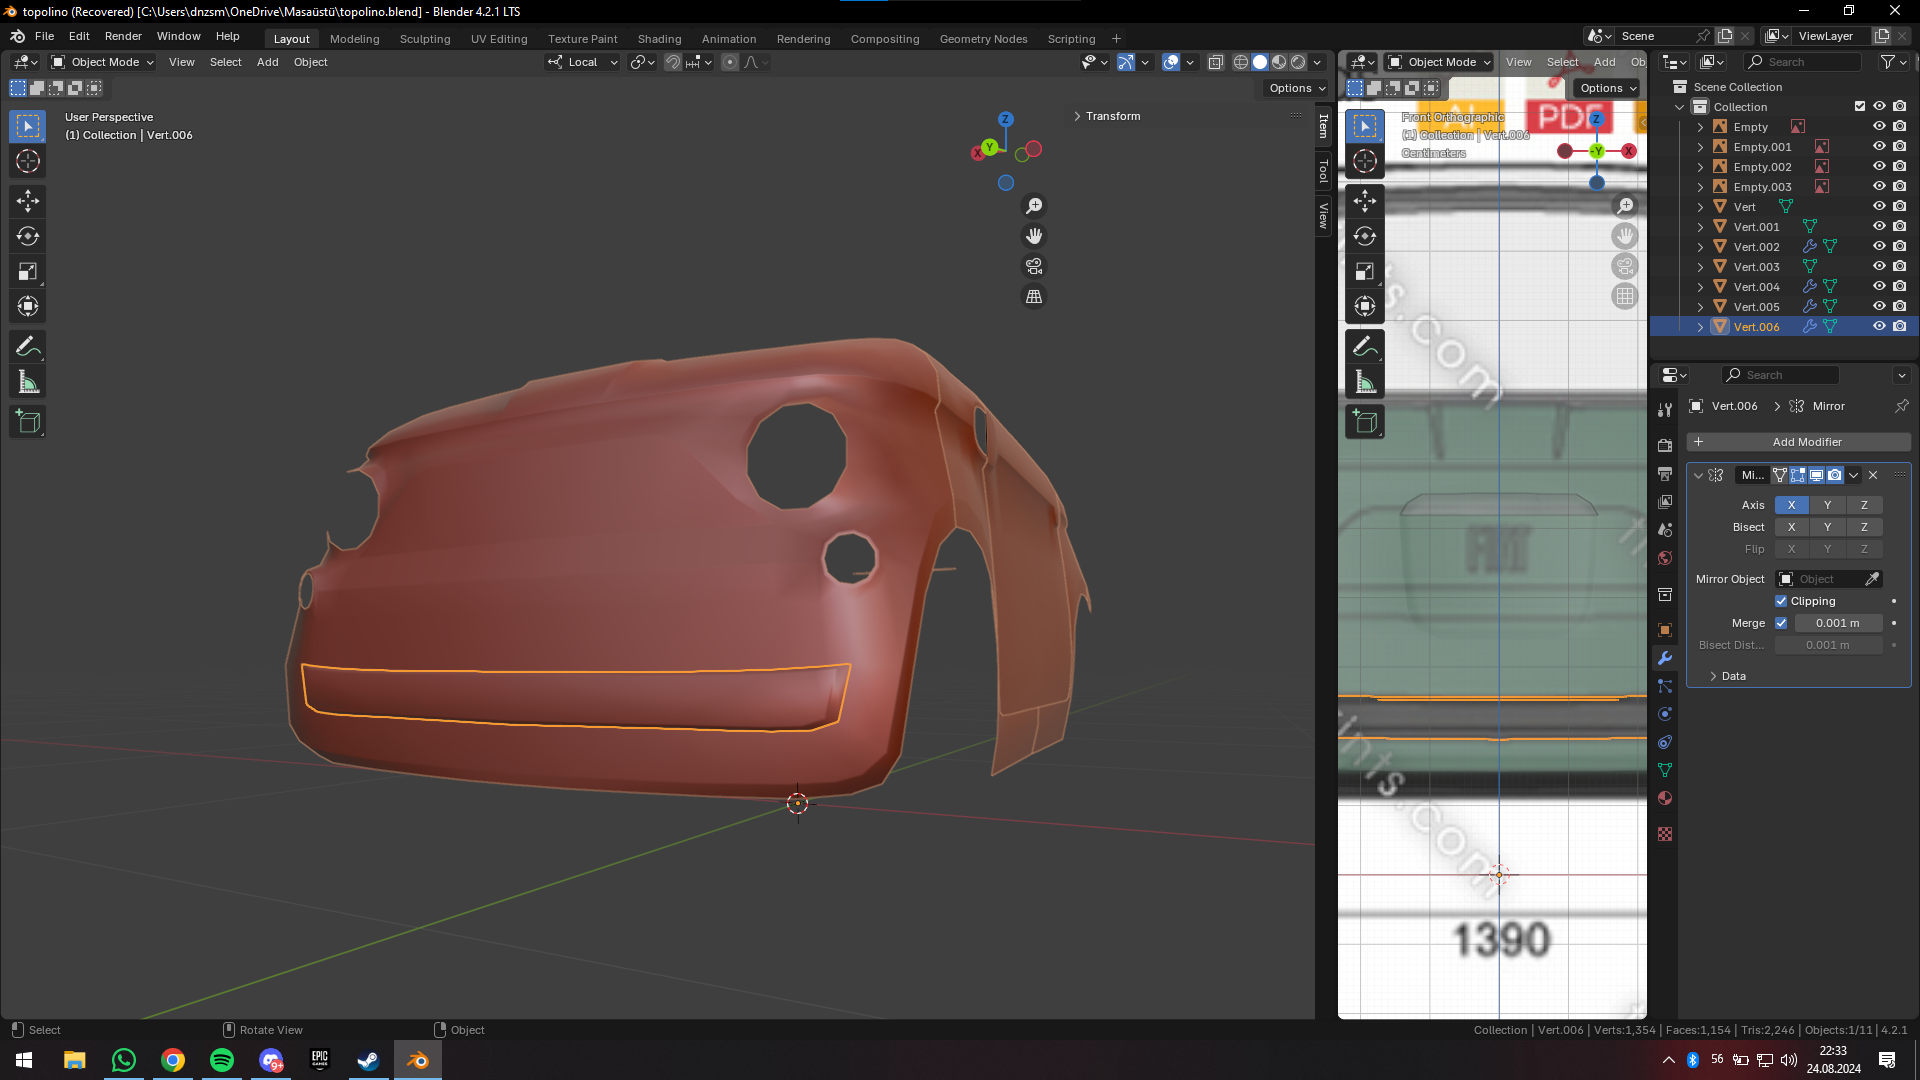Viewport: 1920px width, 1080px height.
Task: Select the Move tool in left viewport
Action: pyautogui.click(x=28, y=201)
